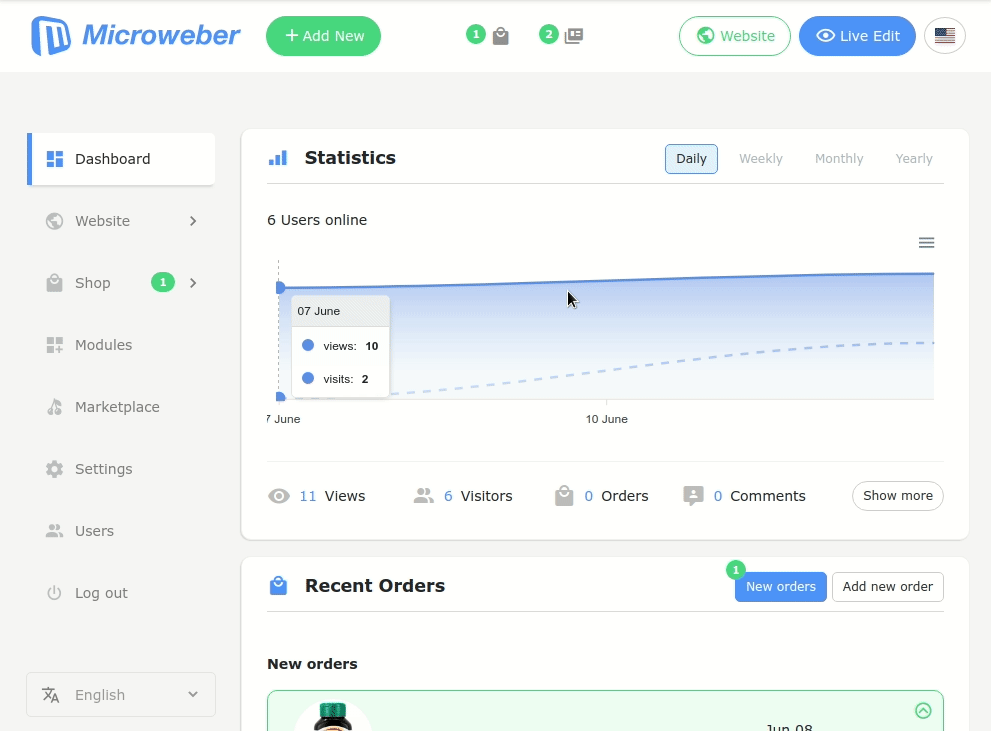Click the Statistics heading text
This screenshot has width=991, height=731.
(350, 158)
